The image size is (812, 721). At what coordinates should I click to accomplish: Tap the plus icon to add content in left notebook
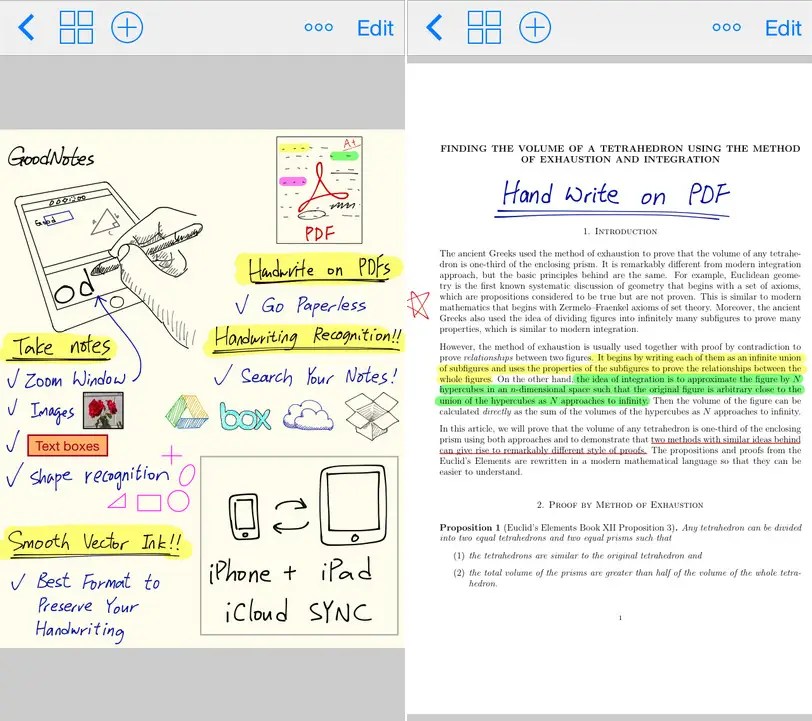tap(127, 28)
